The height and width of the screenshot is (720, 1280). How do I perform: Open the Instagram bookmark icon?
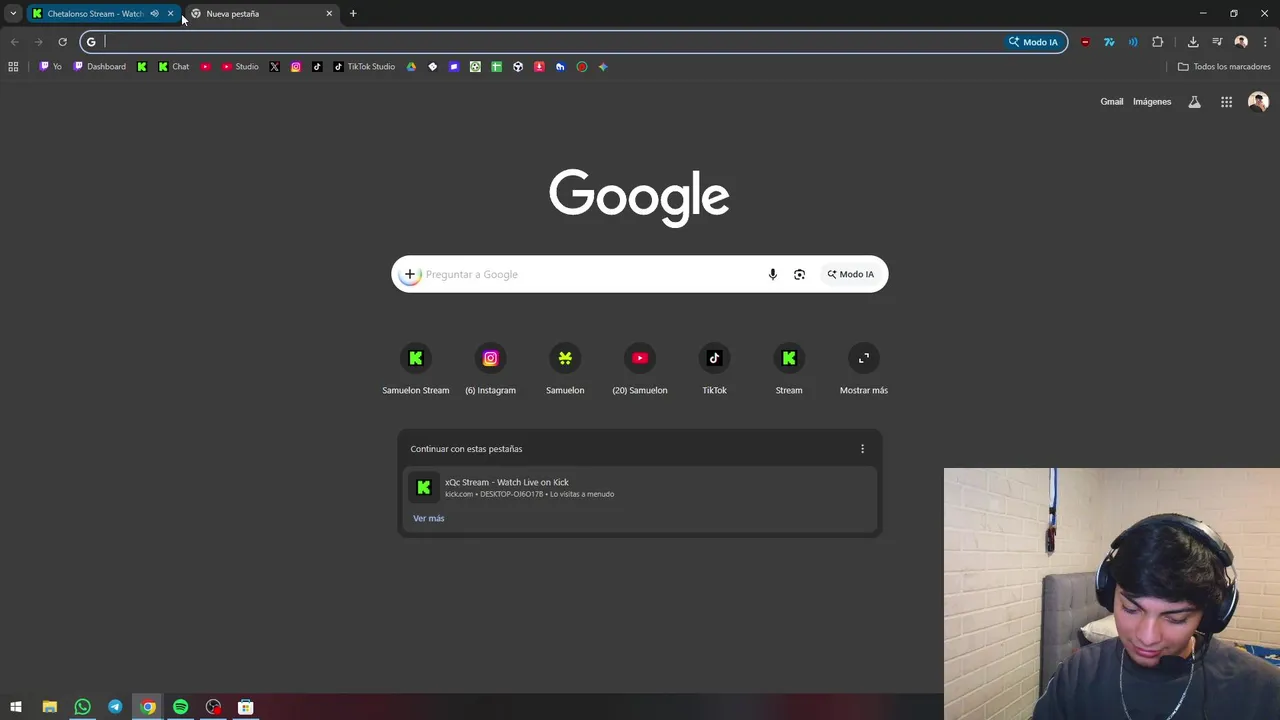pyautogui.click(x=296, y=67)
